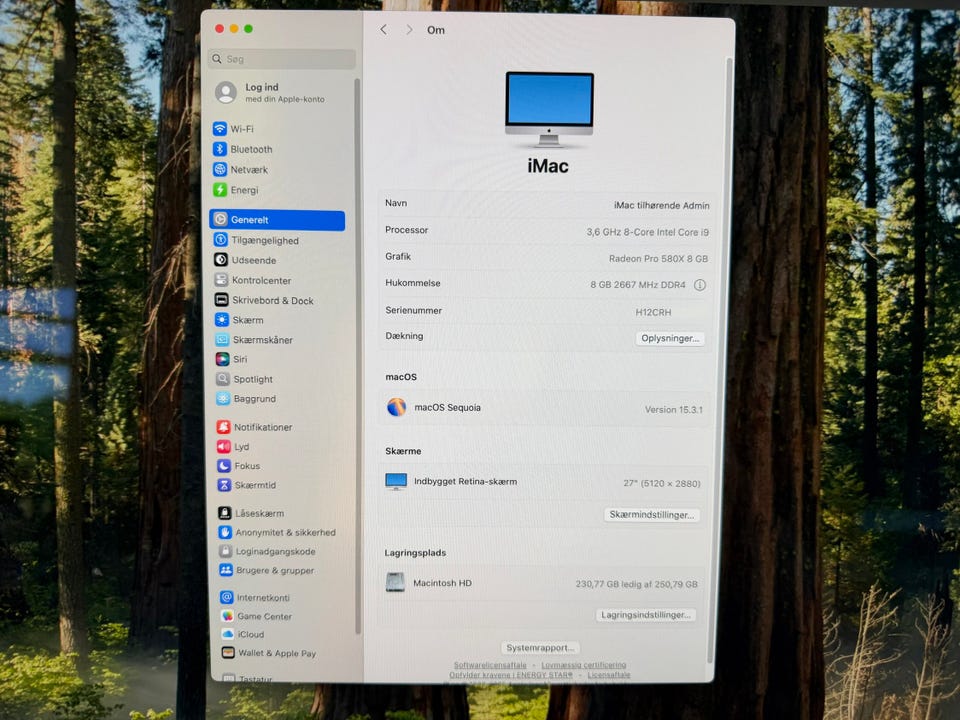Click the Oplysninger... coverage button
960x720 pixels.
[x=670, y=338]
